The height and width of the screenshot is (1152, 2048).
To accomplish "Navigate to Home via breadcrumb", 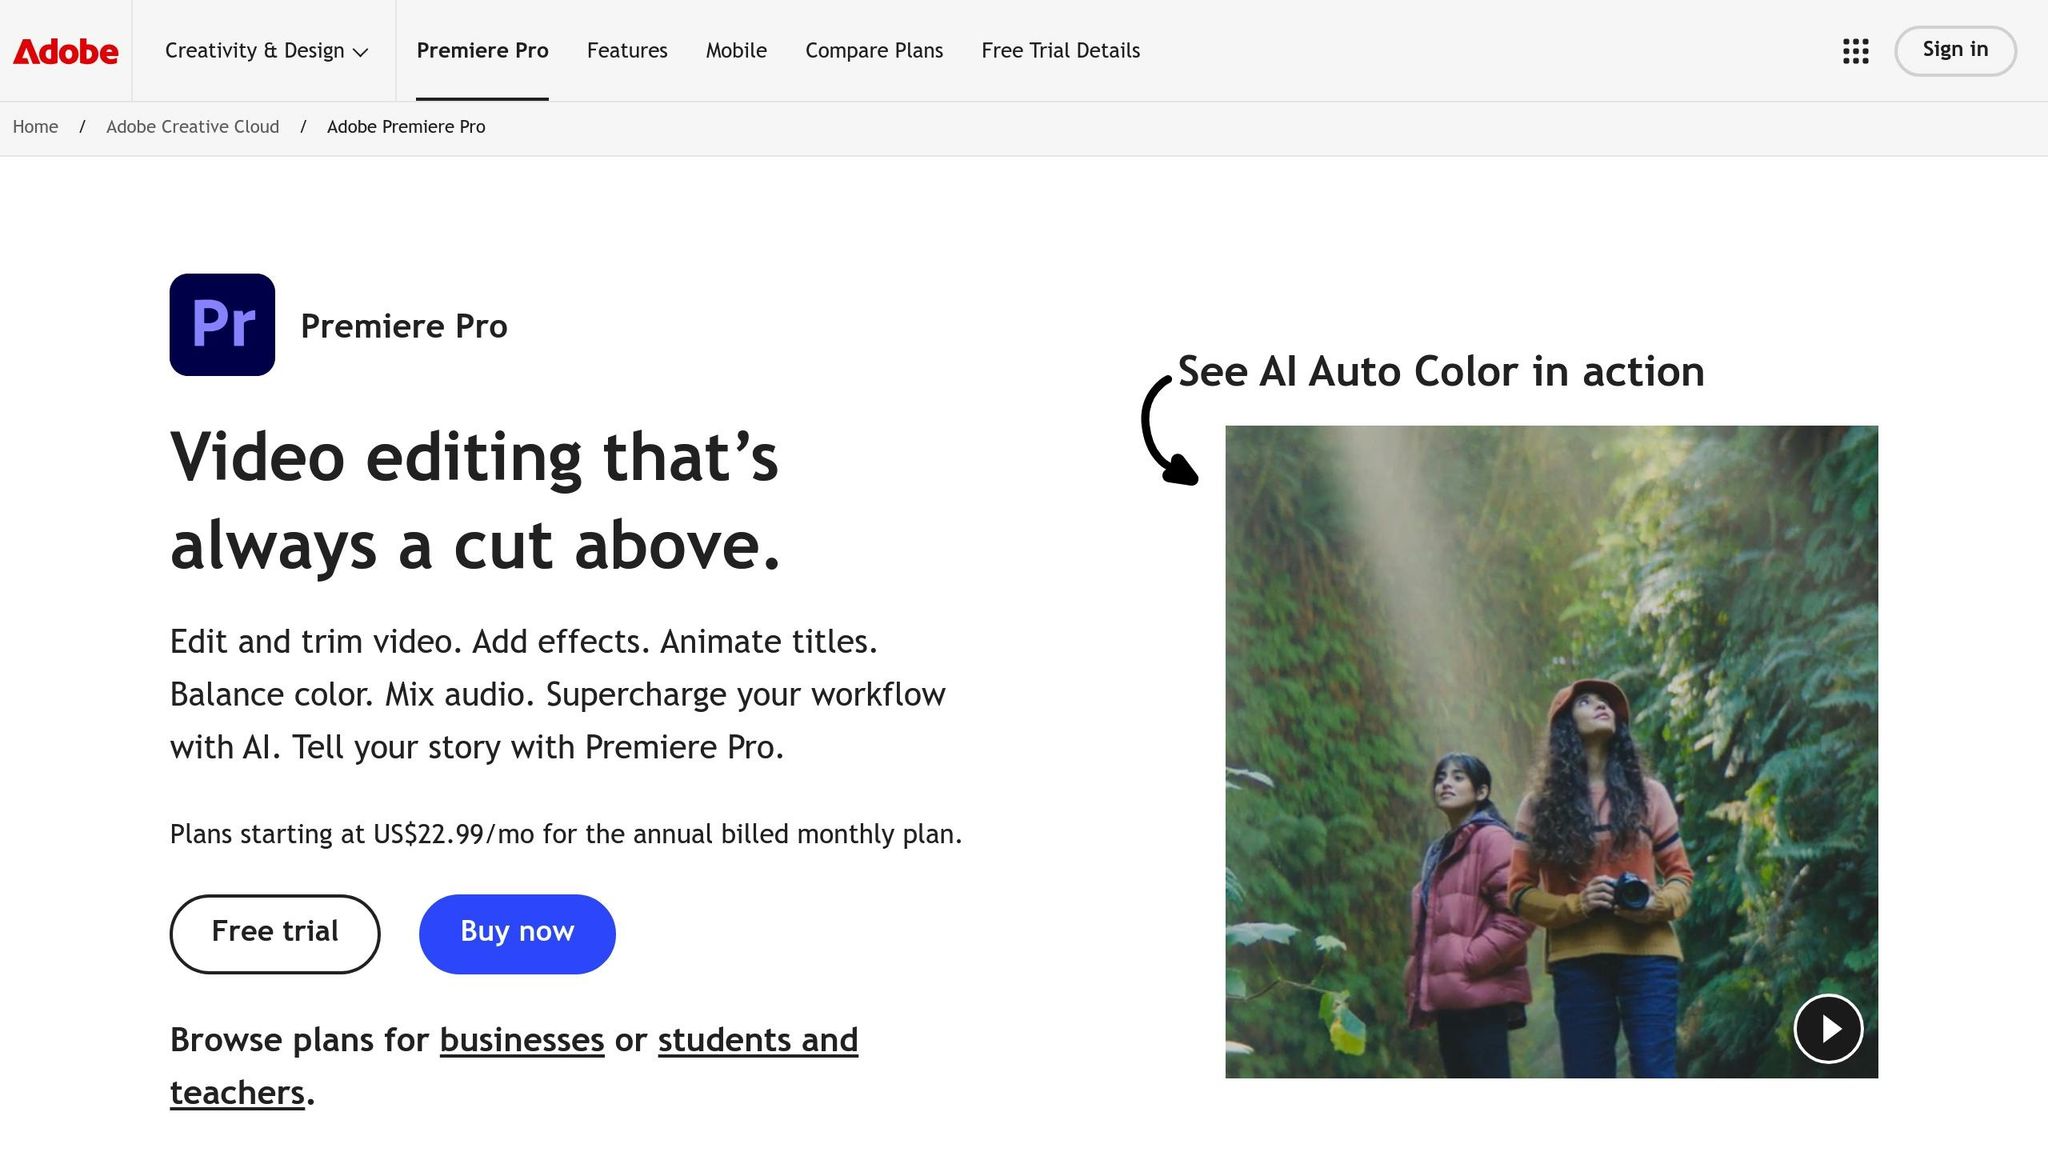I will click(35, 127).
